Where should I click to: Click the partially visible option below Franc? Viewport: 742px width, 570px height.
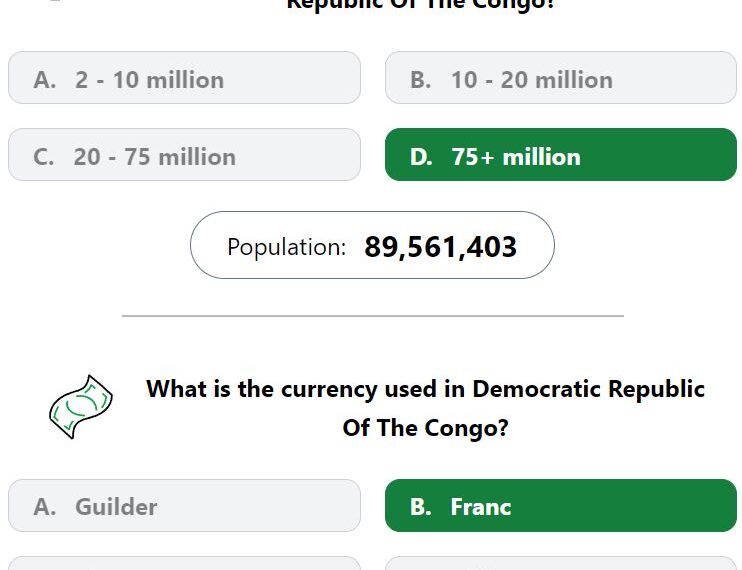560,564
